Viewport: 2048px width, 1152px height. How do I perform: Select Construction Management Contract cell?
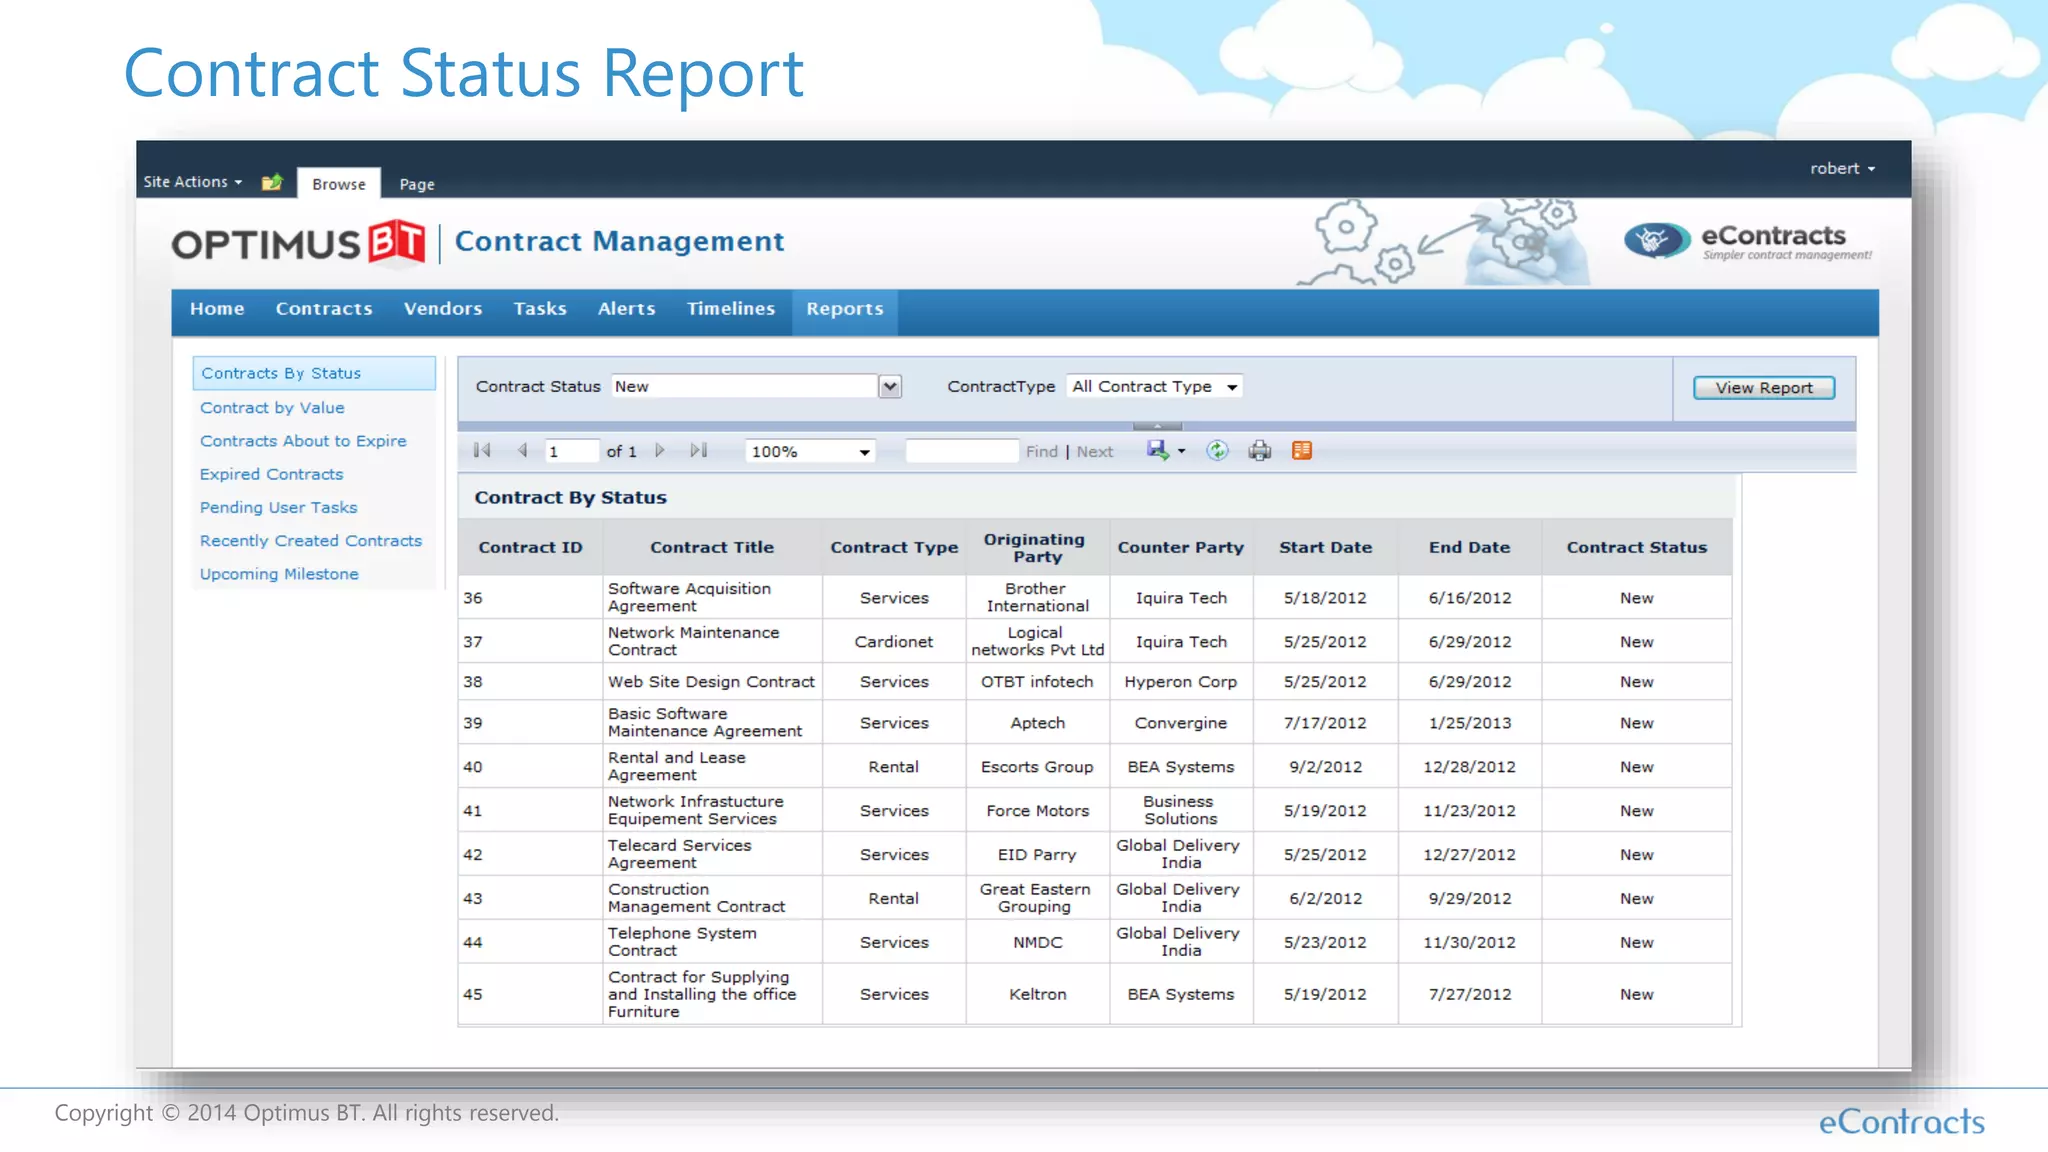(x=712, y=898)
